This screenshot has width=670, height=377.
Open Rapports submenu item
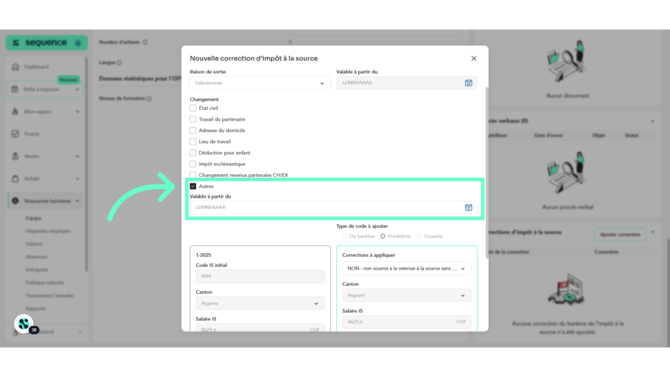(x=35, y=308)
